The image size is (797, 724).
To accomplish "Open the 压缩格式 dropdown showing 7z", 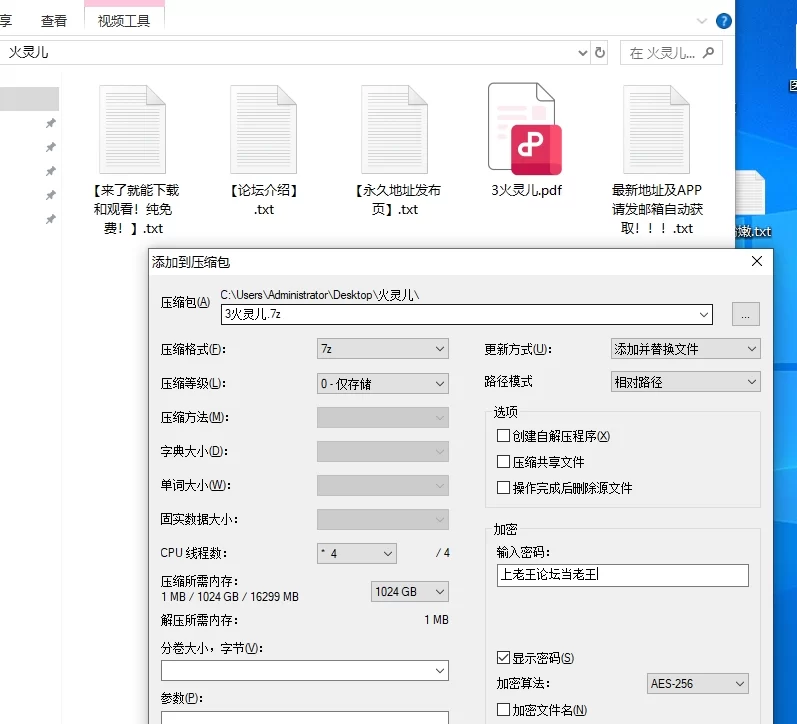I will 382,349.
